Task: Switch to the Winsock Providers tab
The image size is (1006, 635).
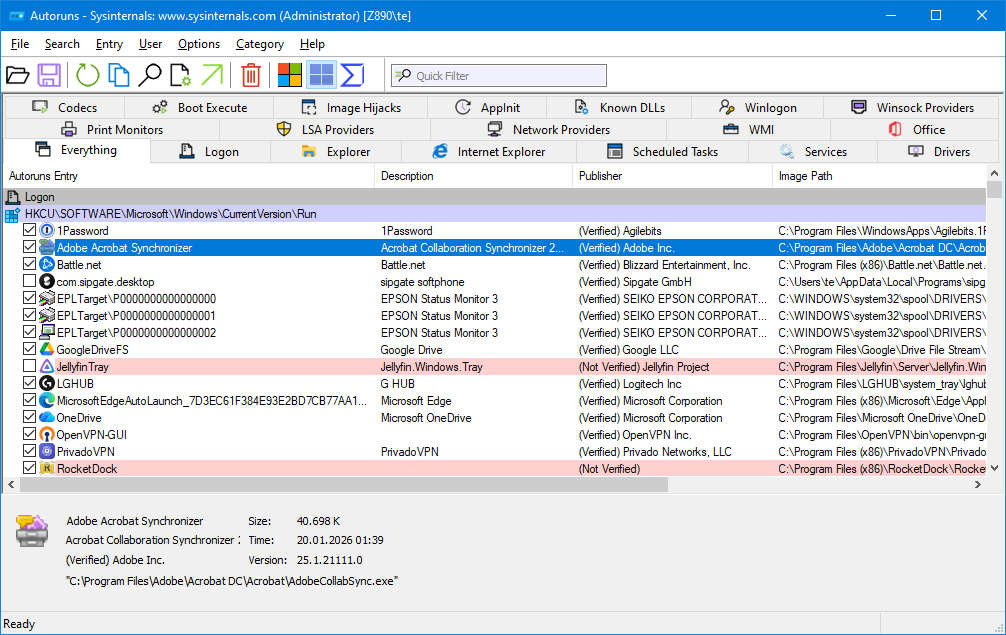Action: [912, 108]
